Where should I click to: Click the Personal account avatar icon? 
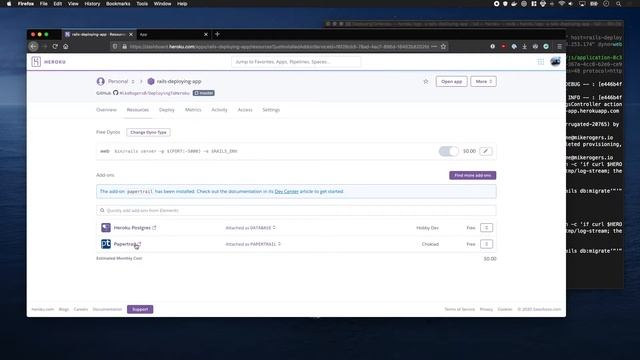100,81
